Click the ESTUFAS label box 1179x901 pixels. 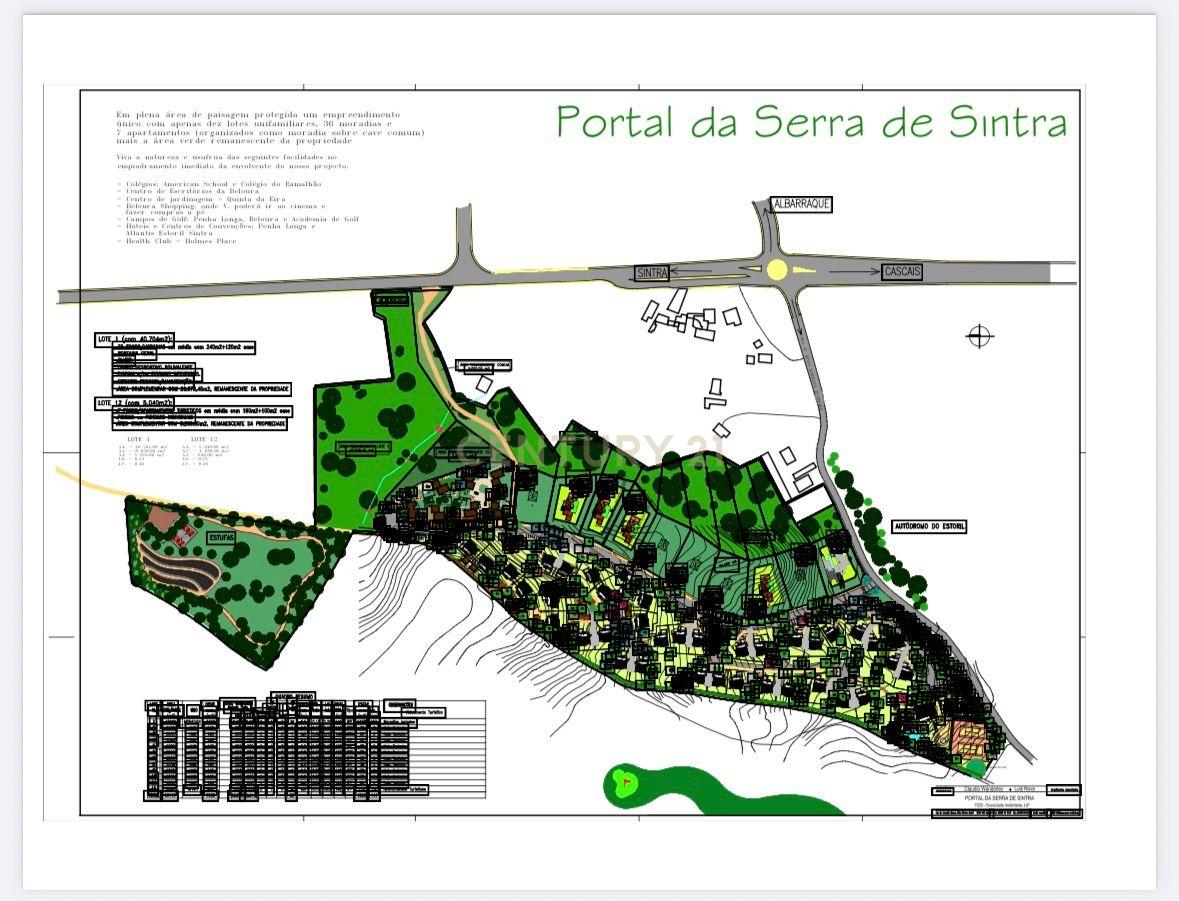[x=221, y=538]
